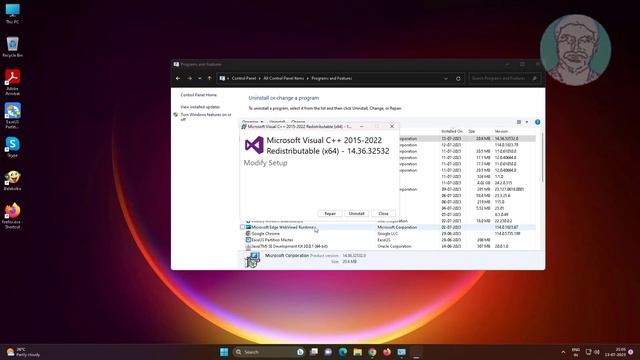This screenshot has height=360, width=640.
Task: Open the Recycle Bin desktop icon
Action: coord(12,47)
